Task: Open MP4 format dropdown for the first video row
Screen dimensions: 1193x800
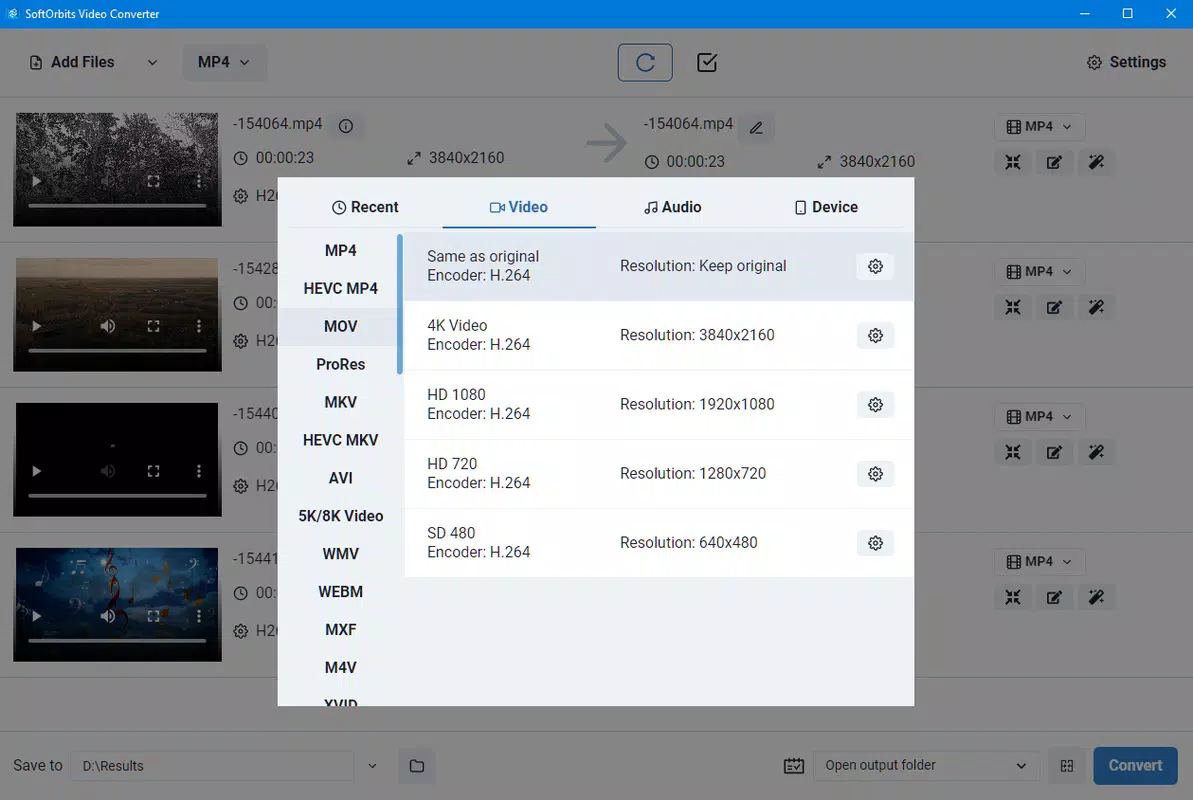Action: [1039, 126]
